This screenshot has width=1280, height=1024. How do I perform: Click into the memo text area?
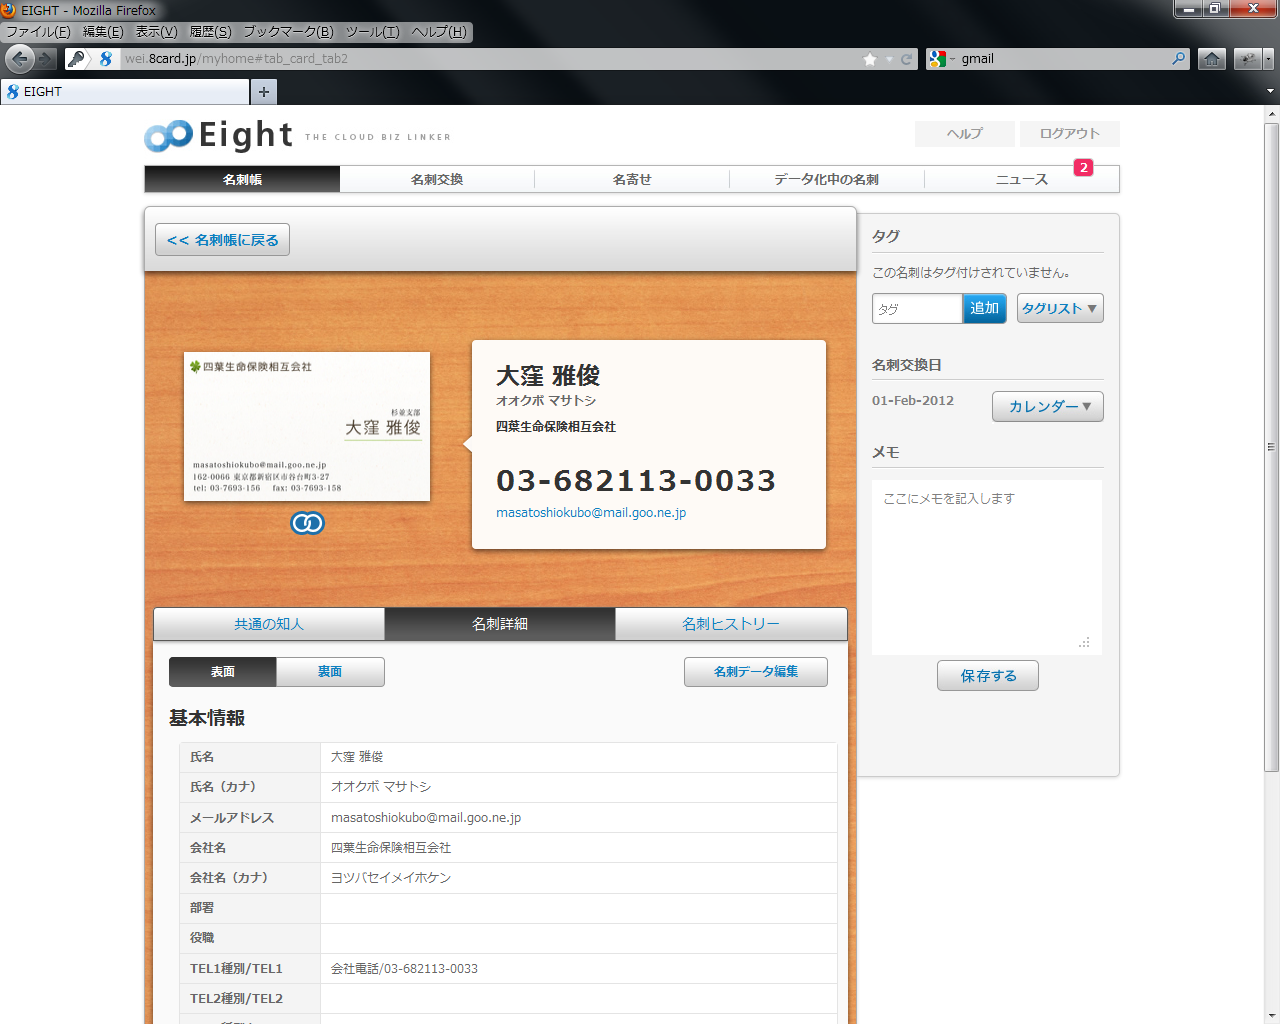coord(987,567)
